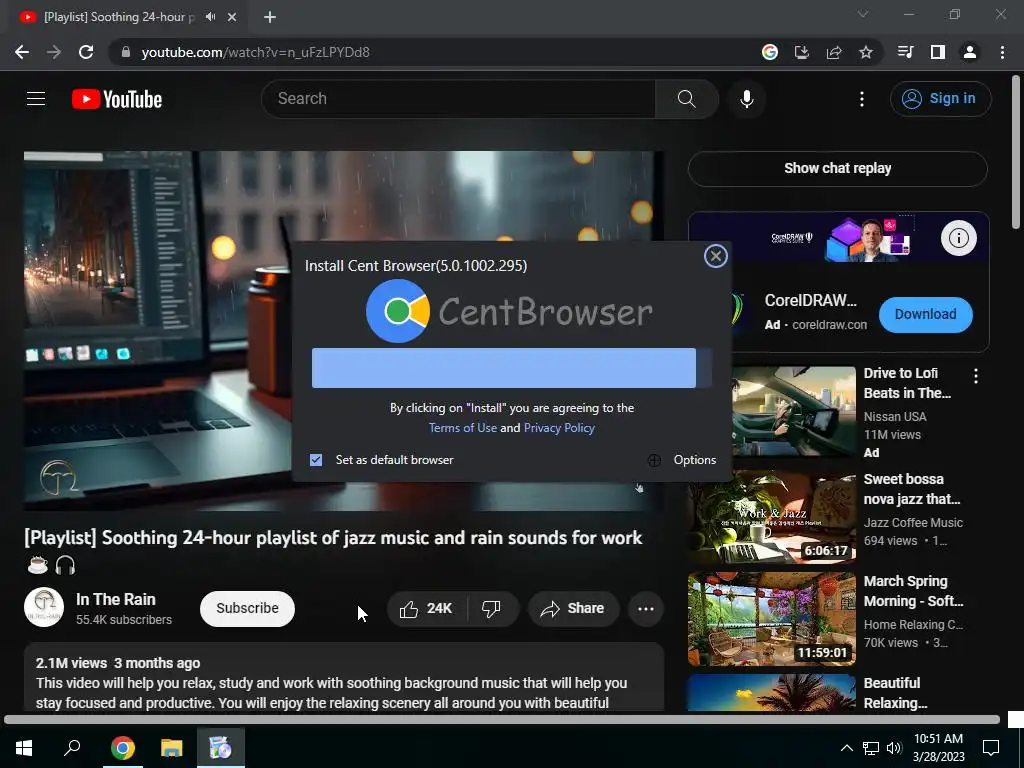Select the Soothing 24-hour playlist tab
Image resolution: width=1024 pixels, height=768 pixels.
[x=120, y=17]
